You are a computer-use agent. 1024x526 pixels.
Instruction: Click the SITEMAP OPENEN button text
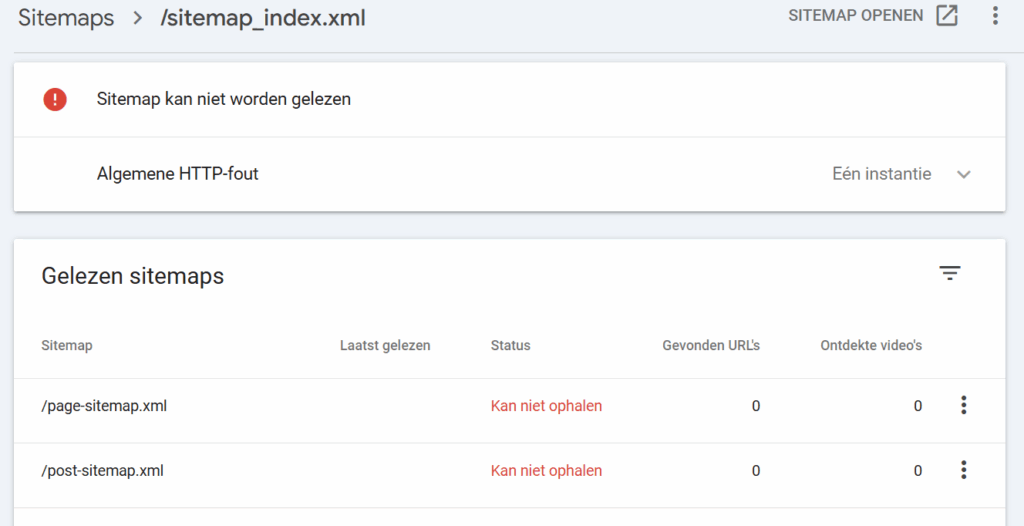(855, 16)
